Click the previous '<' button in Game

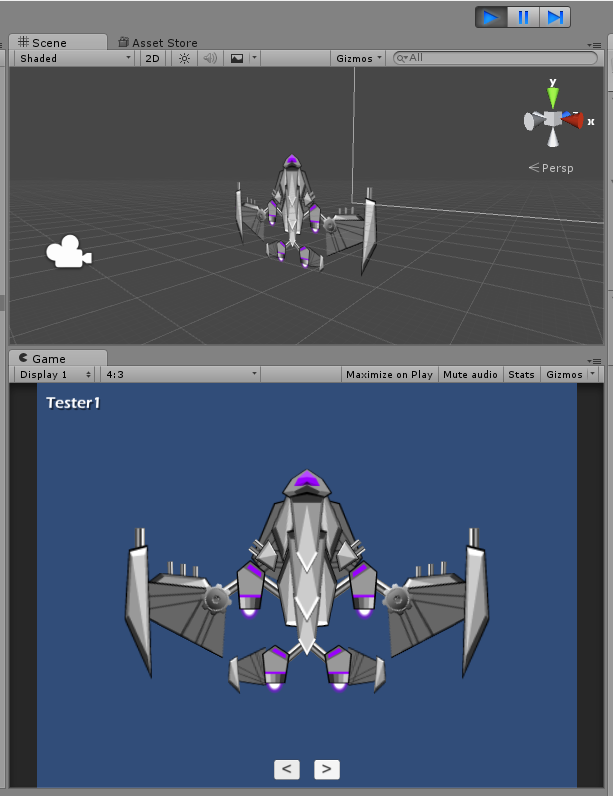tap(287, 769)
